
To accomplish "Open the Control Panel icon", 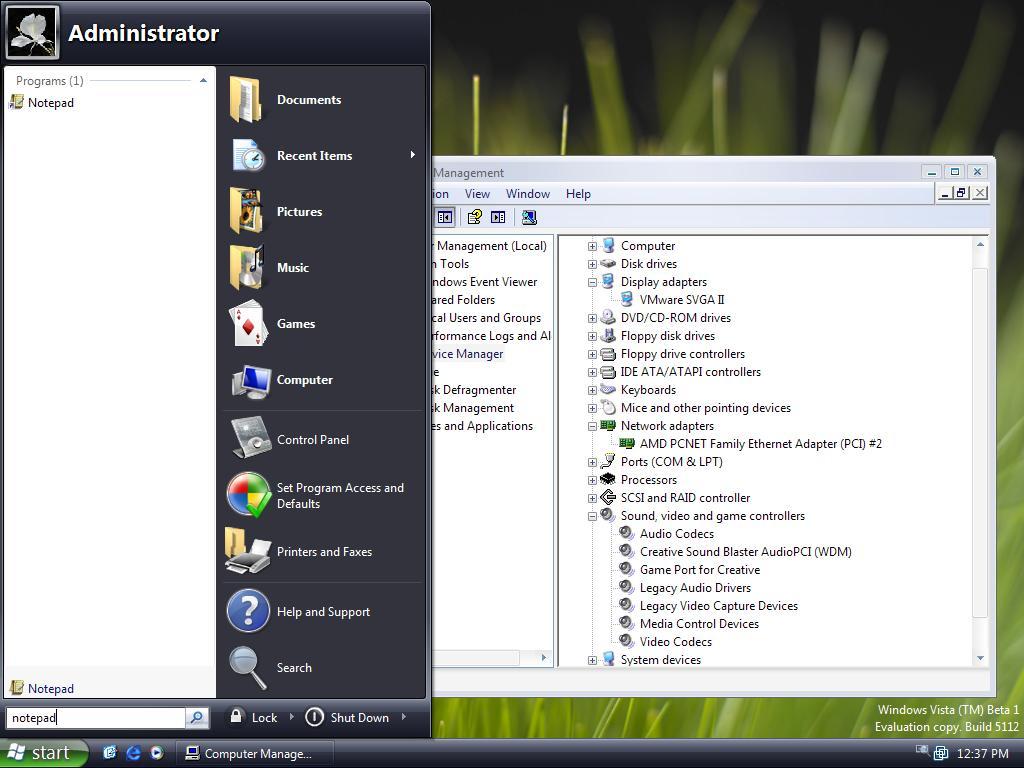I will click(249, 440).
